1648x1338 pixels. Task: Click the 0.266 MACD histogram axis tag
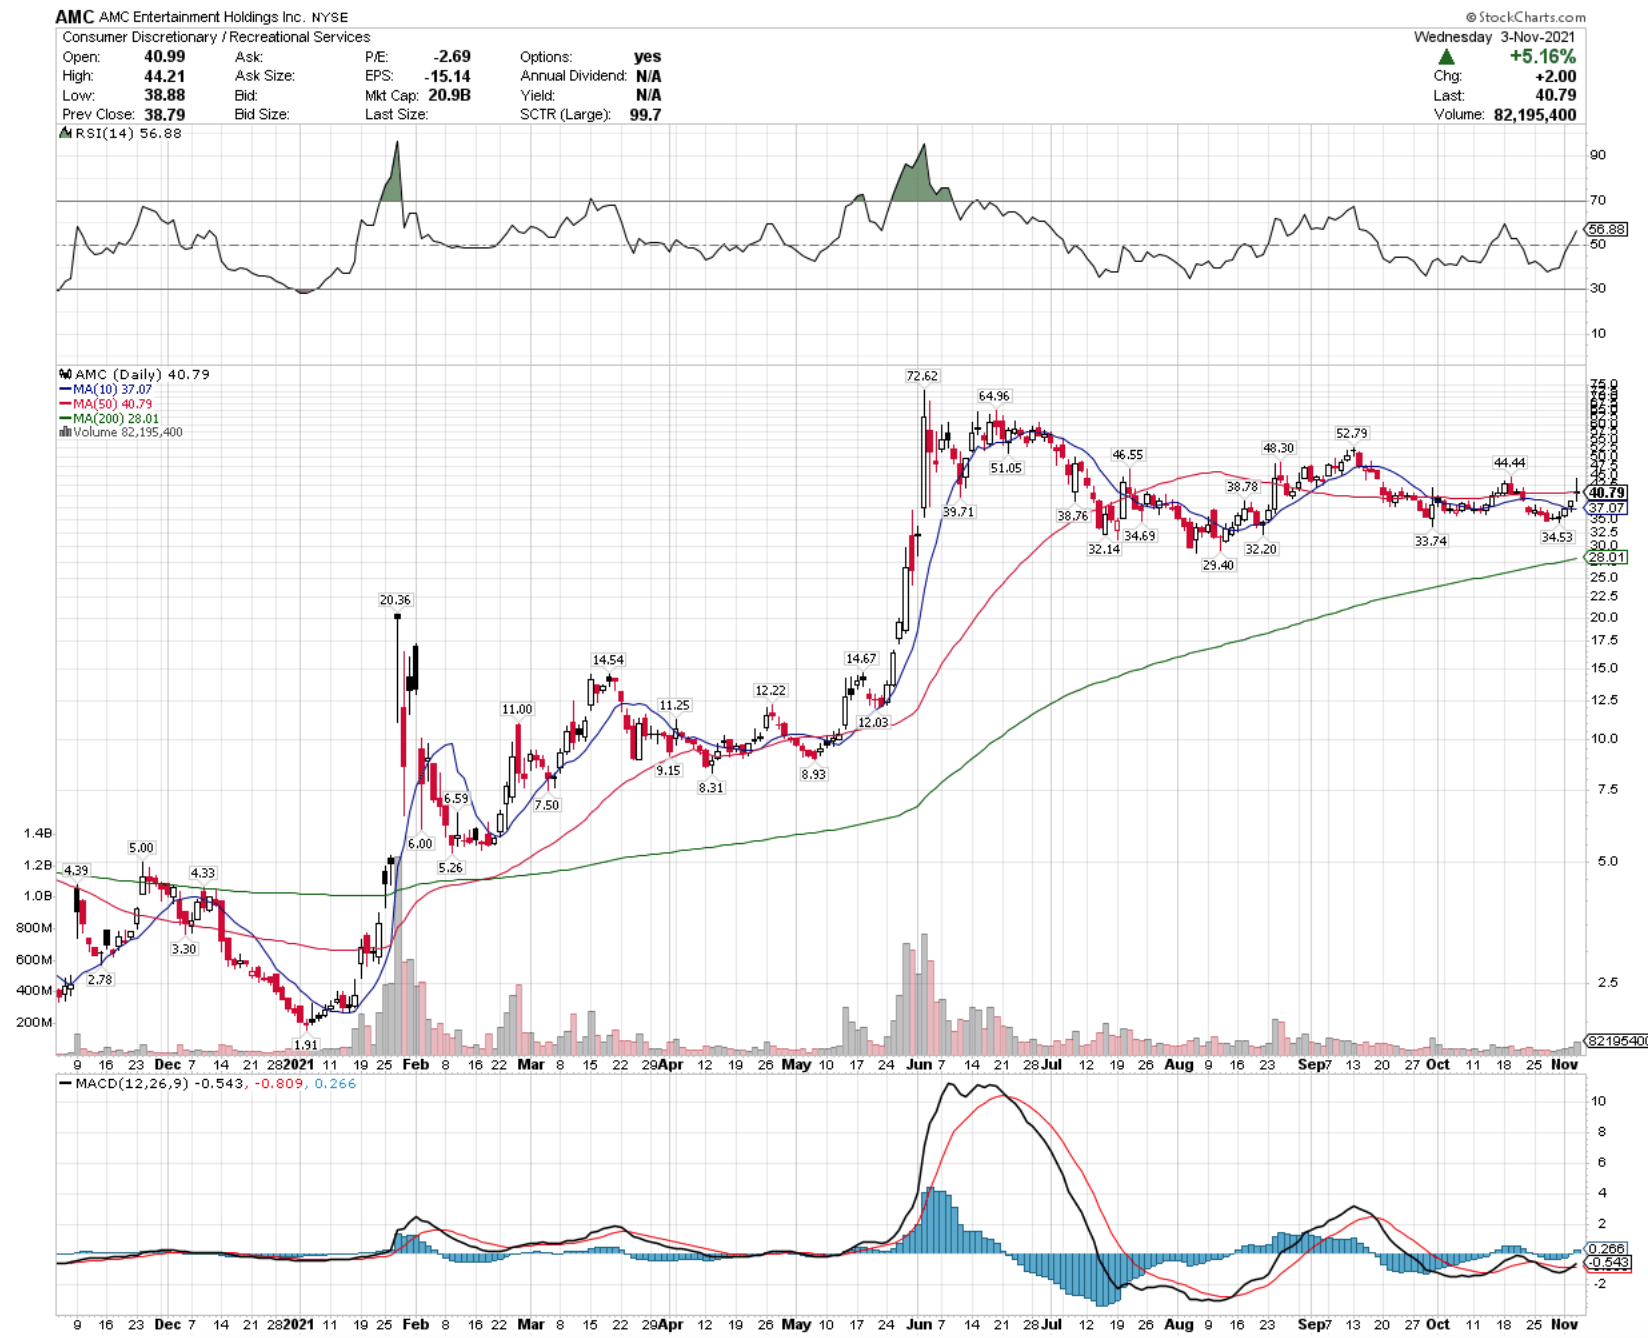coord(1606,1249)
